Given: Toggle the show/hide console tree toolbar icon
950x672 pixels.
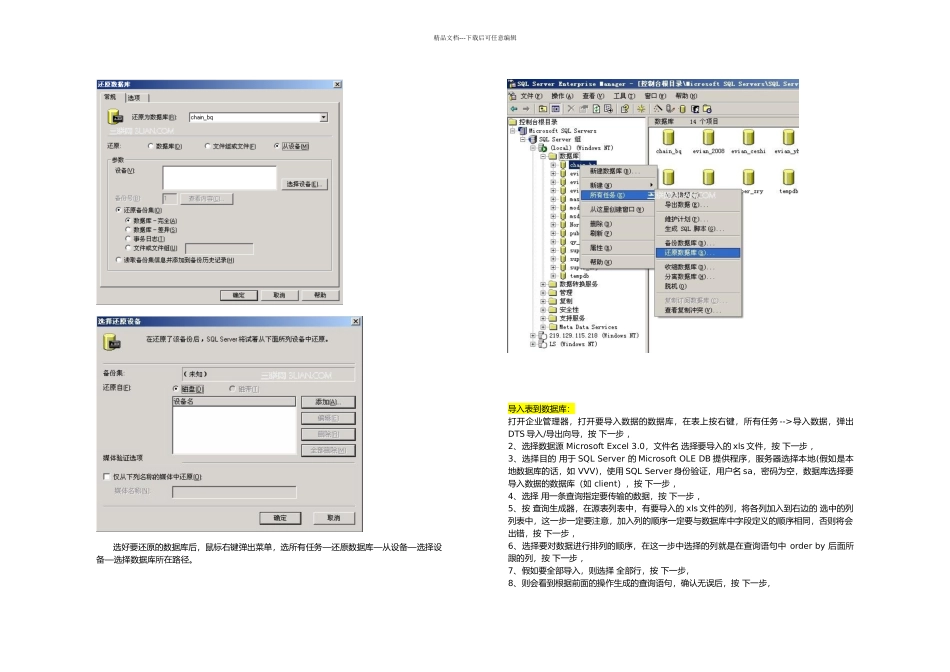Looking at the screenshot, I should coord(555,109).
